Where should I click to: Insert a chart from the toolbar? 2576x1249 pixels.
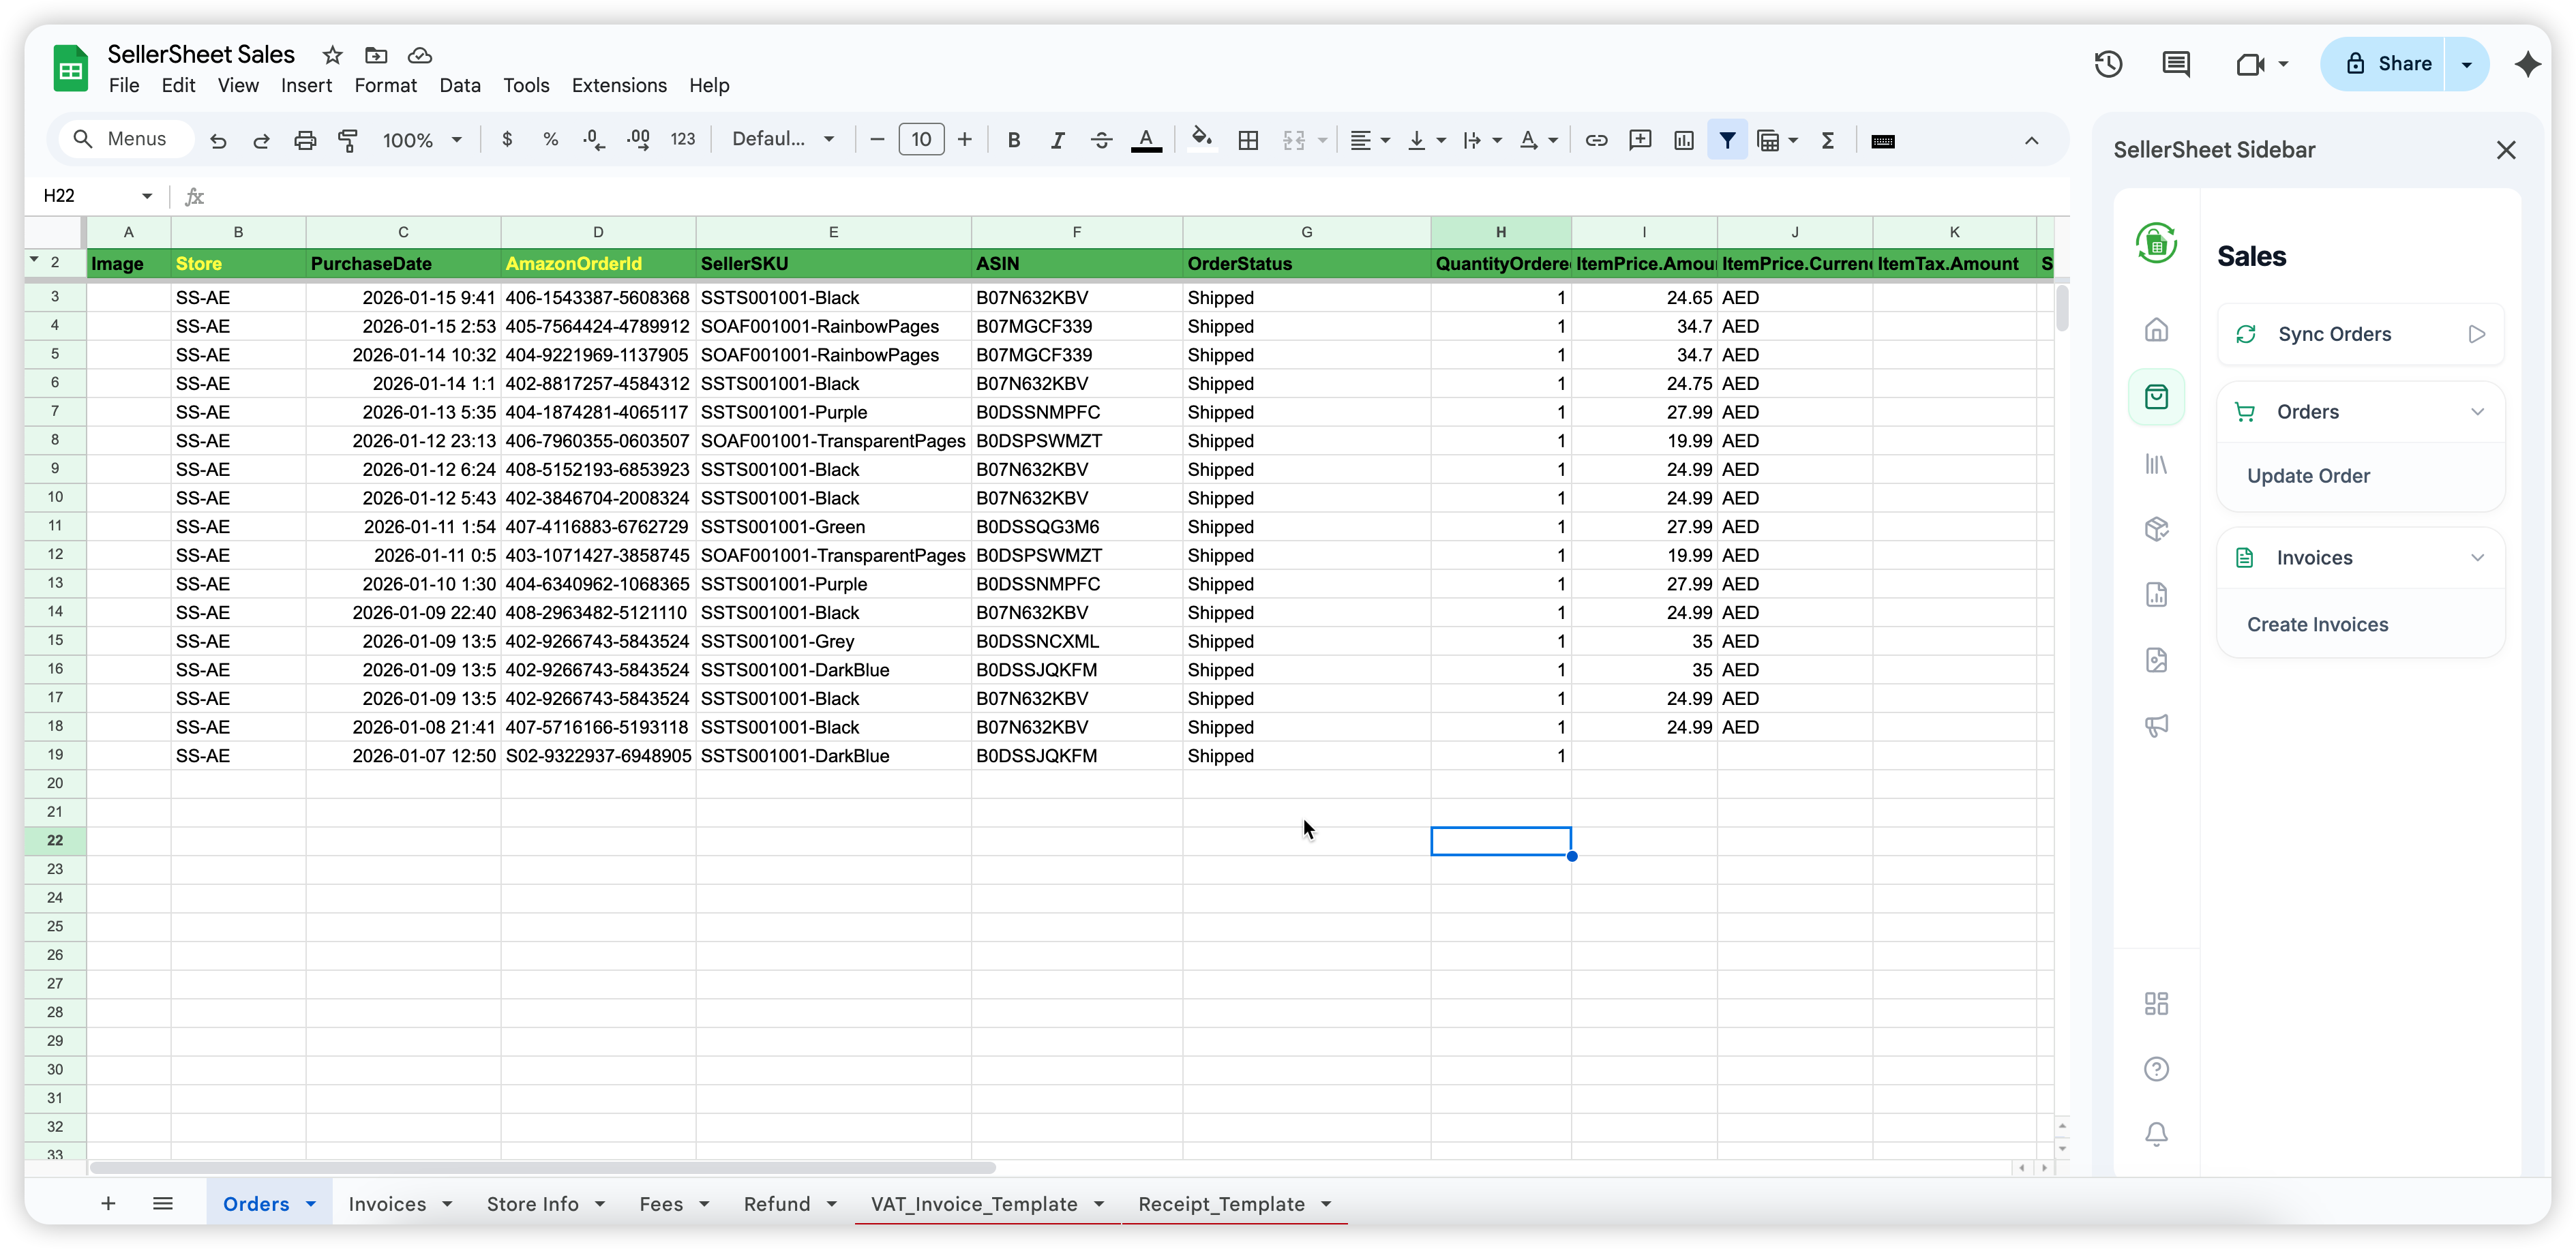click(1683, 140)
